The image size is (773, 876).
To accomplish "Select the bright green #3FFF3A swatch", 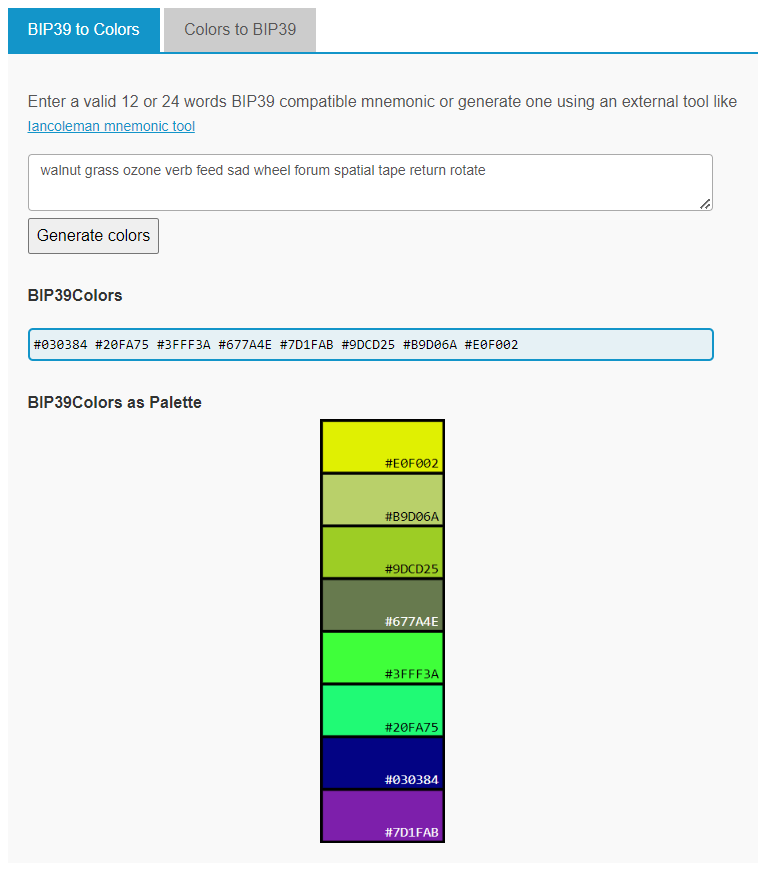I will click(x=382, y=657).
